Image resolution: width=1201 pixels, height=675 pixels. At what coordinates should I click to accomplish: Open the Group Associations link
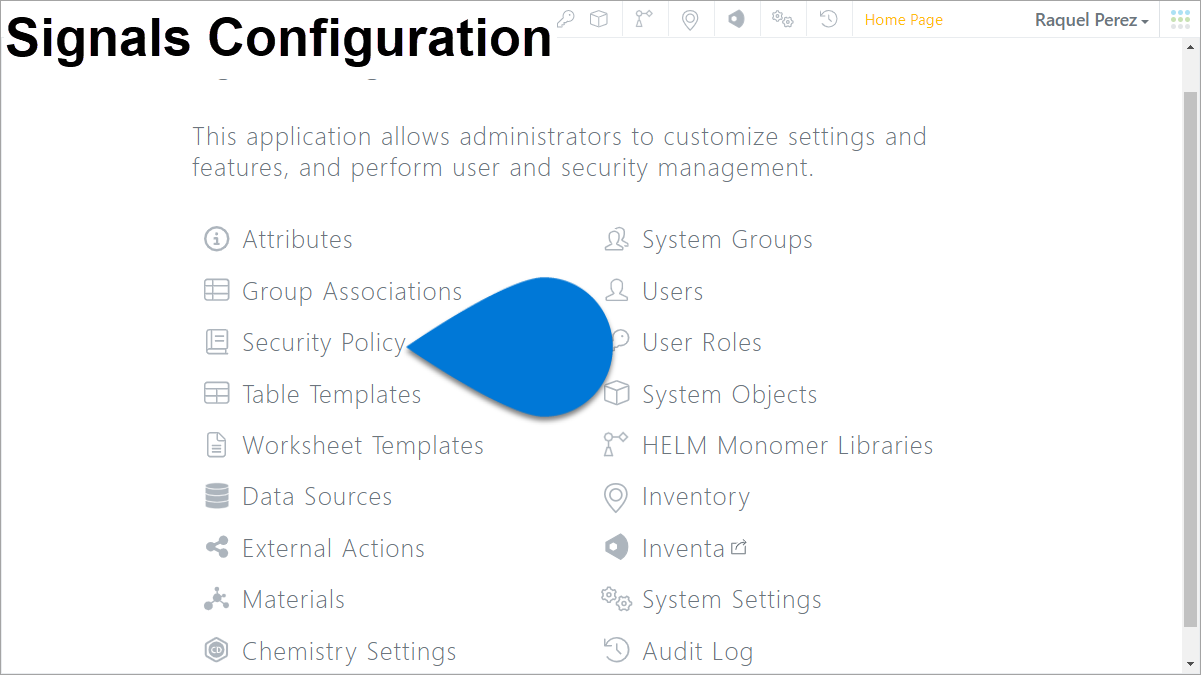tap(352, 291)
